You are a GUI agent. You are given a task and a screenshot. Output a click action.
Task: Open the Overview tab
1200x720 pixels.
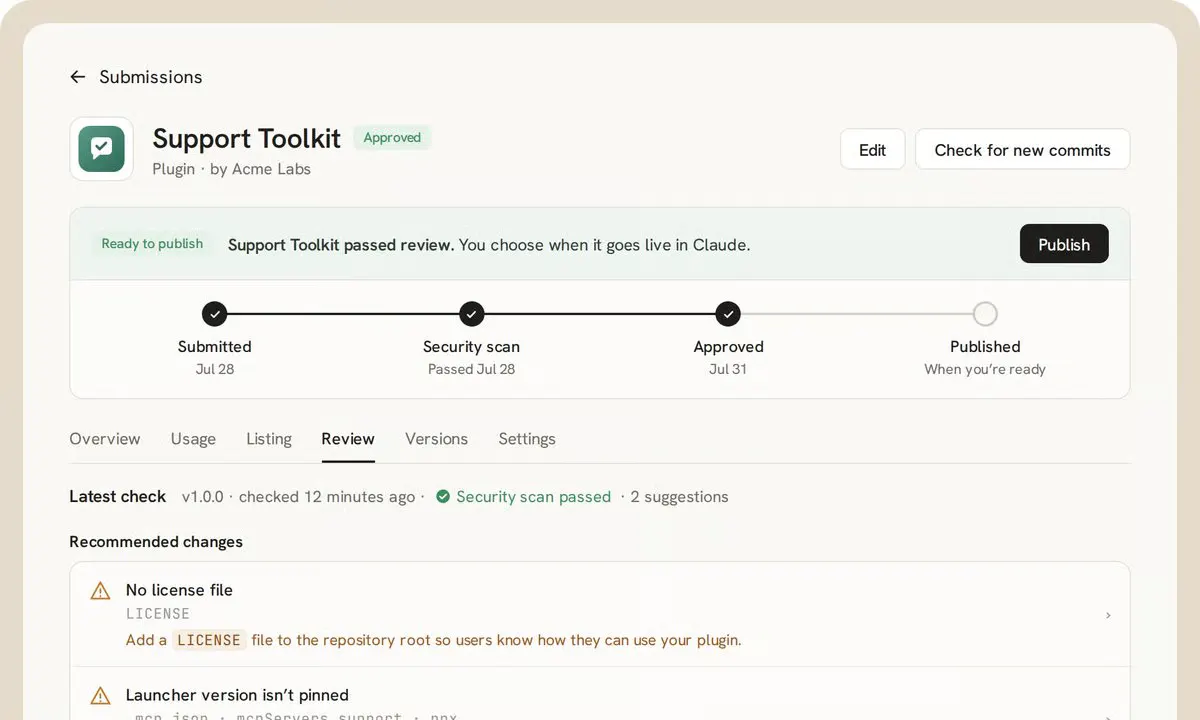coord(105,439)
